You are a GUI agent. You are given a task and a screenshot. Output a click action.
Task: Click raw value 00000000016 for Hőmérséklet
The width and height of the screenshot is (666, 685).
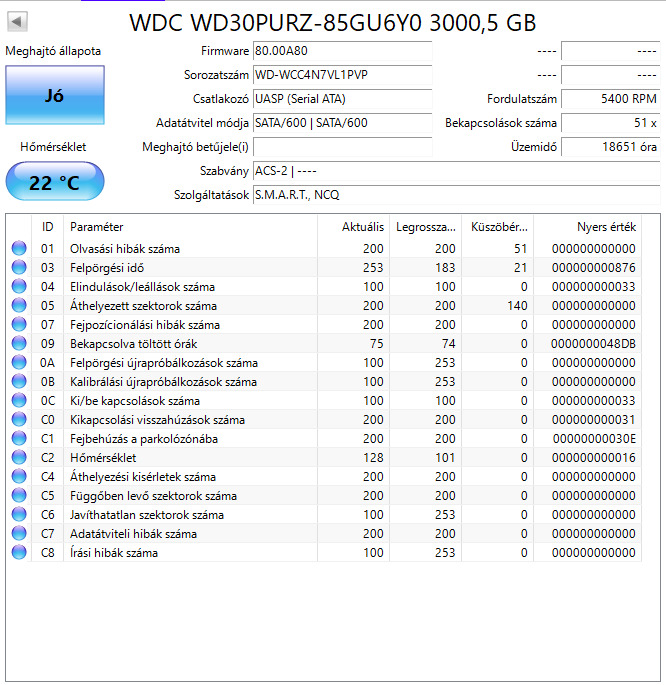[x=594, y=457]
